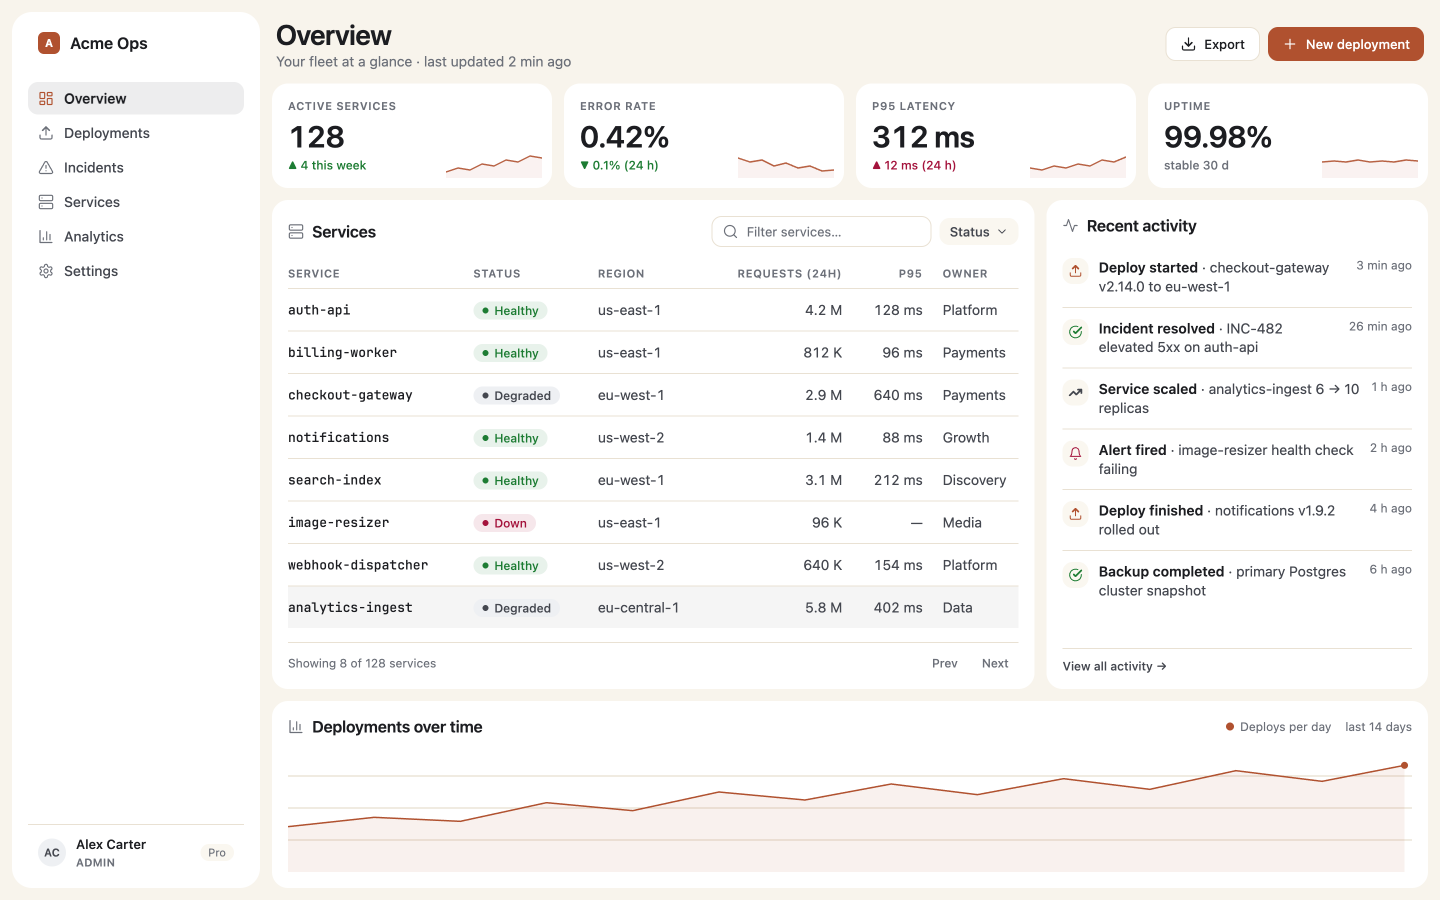Click the magnifier icon in filter field
The height and width of the screenshot is (900, 1440).
click(x=731, y=232)
